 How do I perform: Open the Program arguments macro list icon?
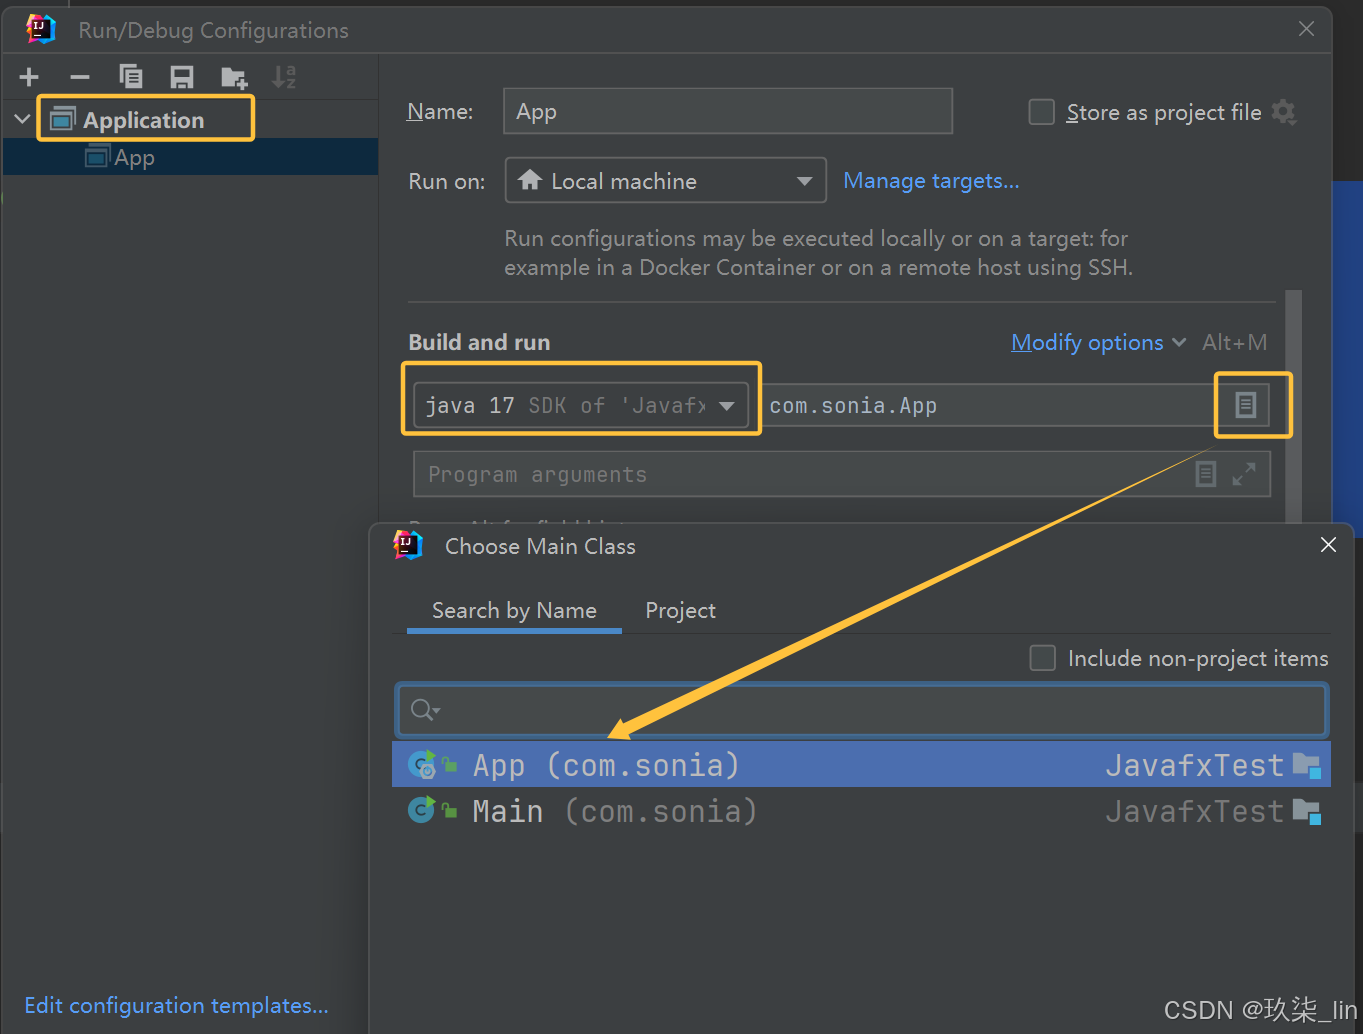pyautogui.click(x=1206, y=474)
